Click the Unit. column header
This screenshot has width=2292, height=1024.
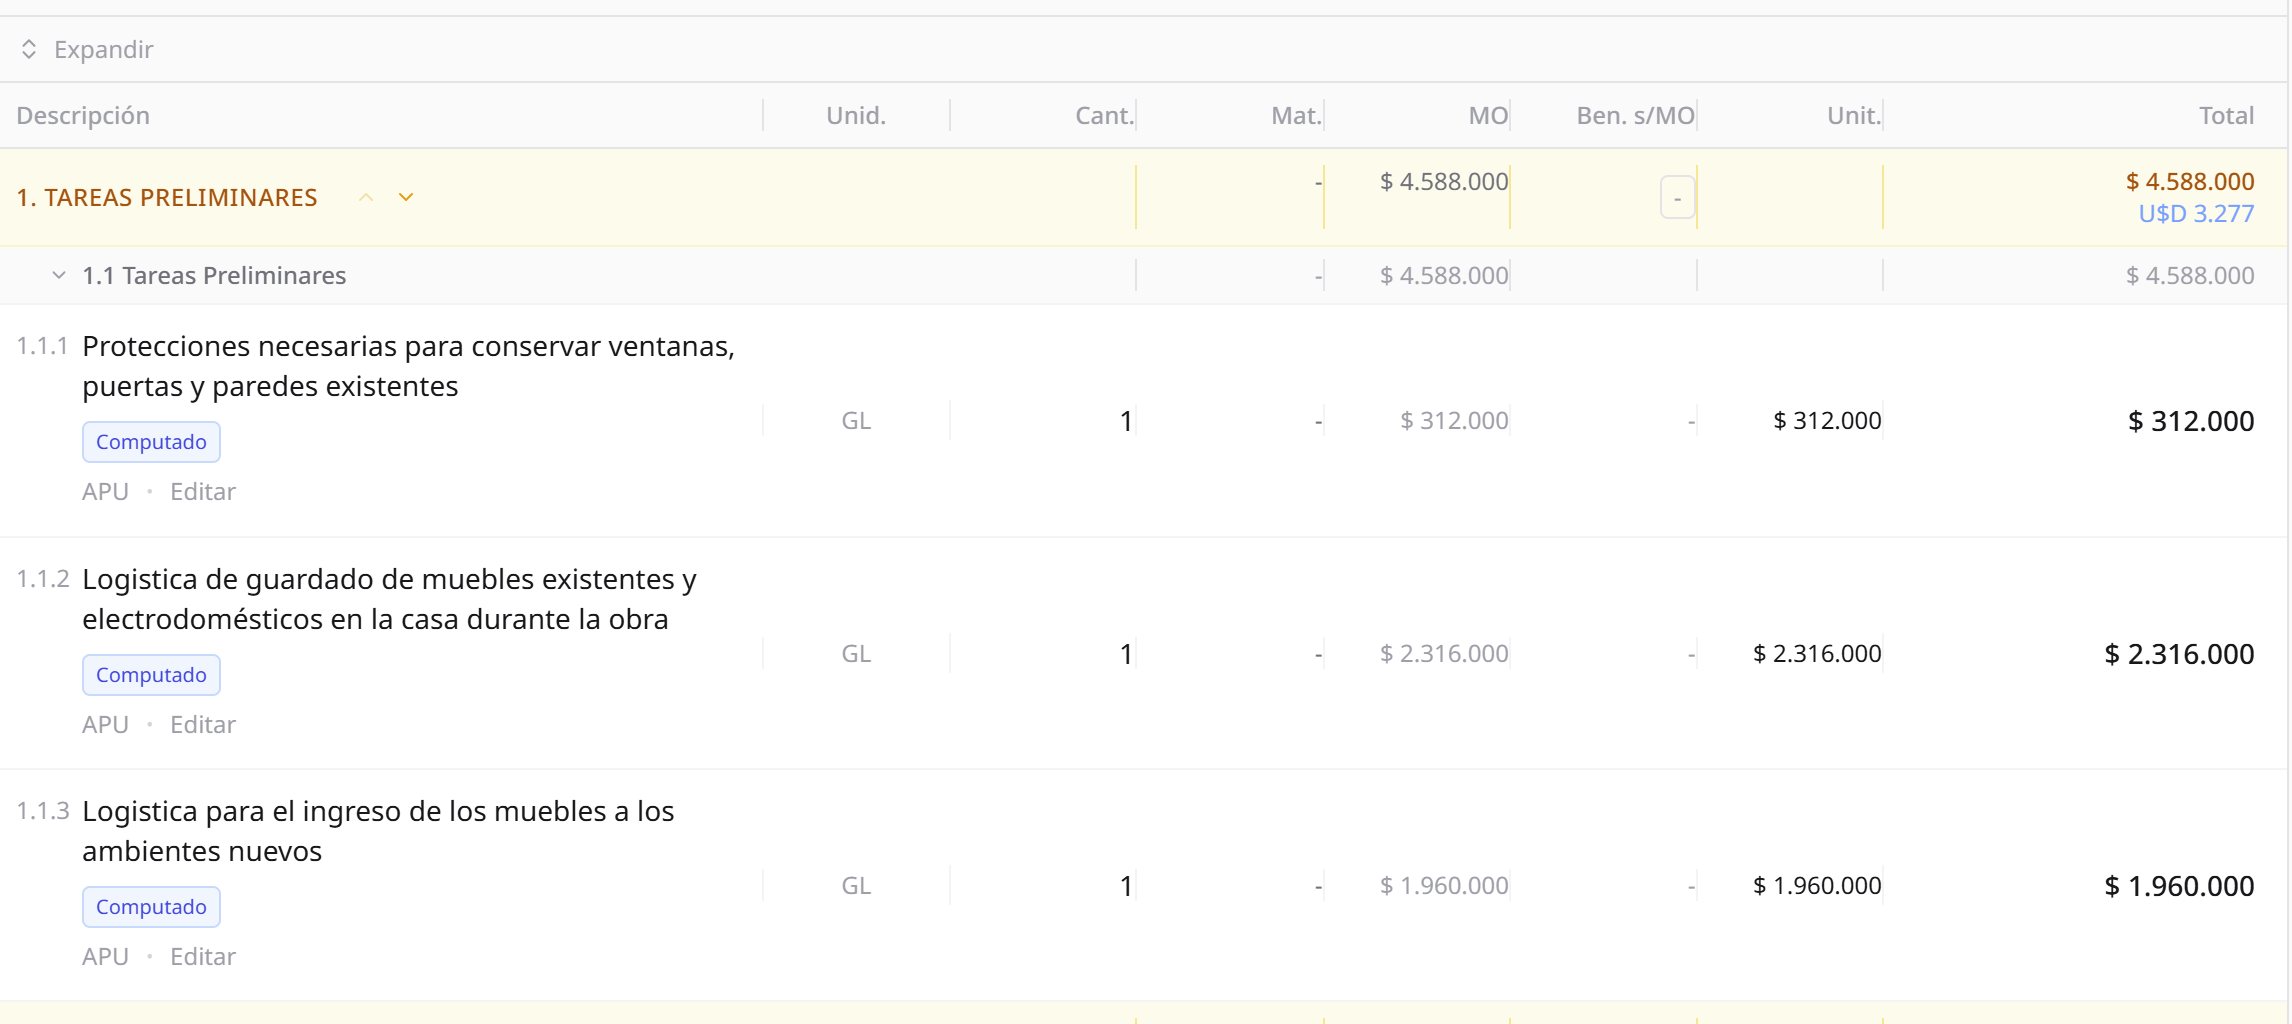coord(1854,115)
